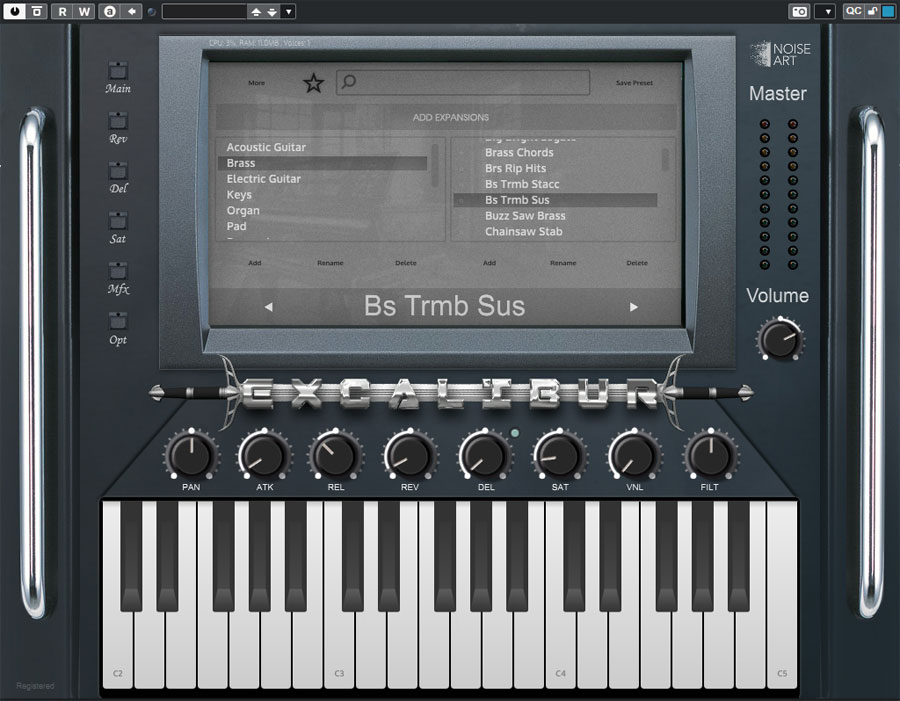Click Save Preset button
Screen dimensions: 900x701
click(634, 83)
